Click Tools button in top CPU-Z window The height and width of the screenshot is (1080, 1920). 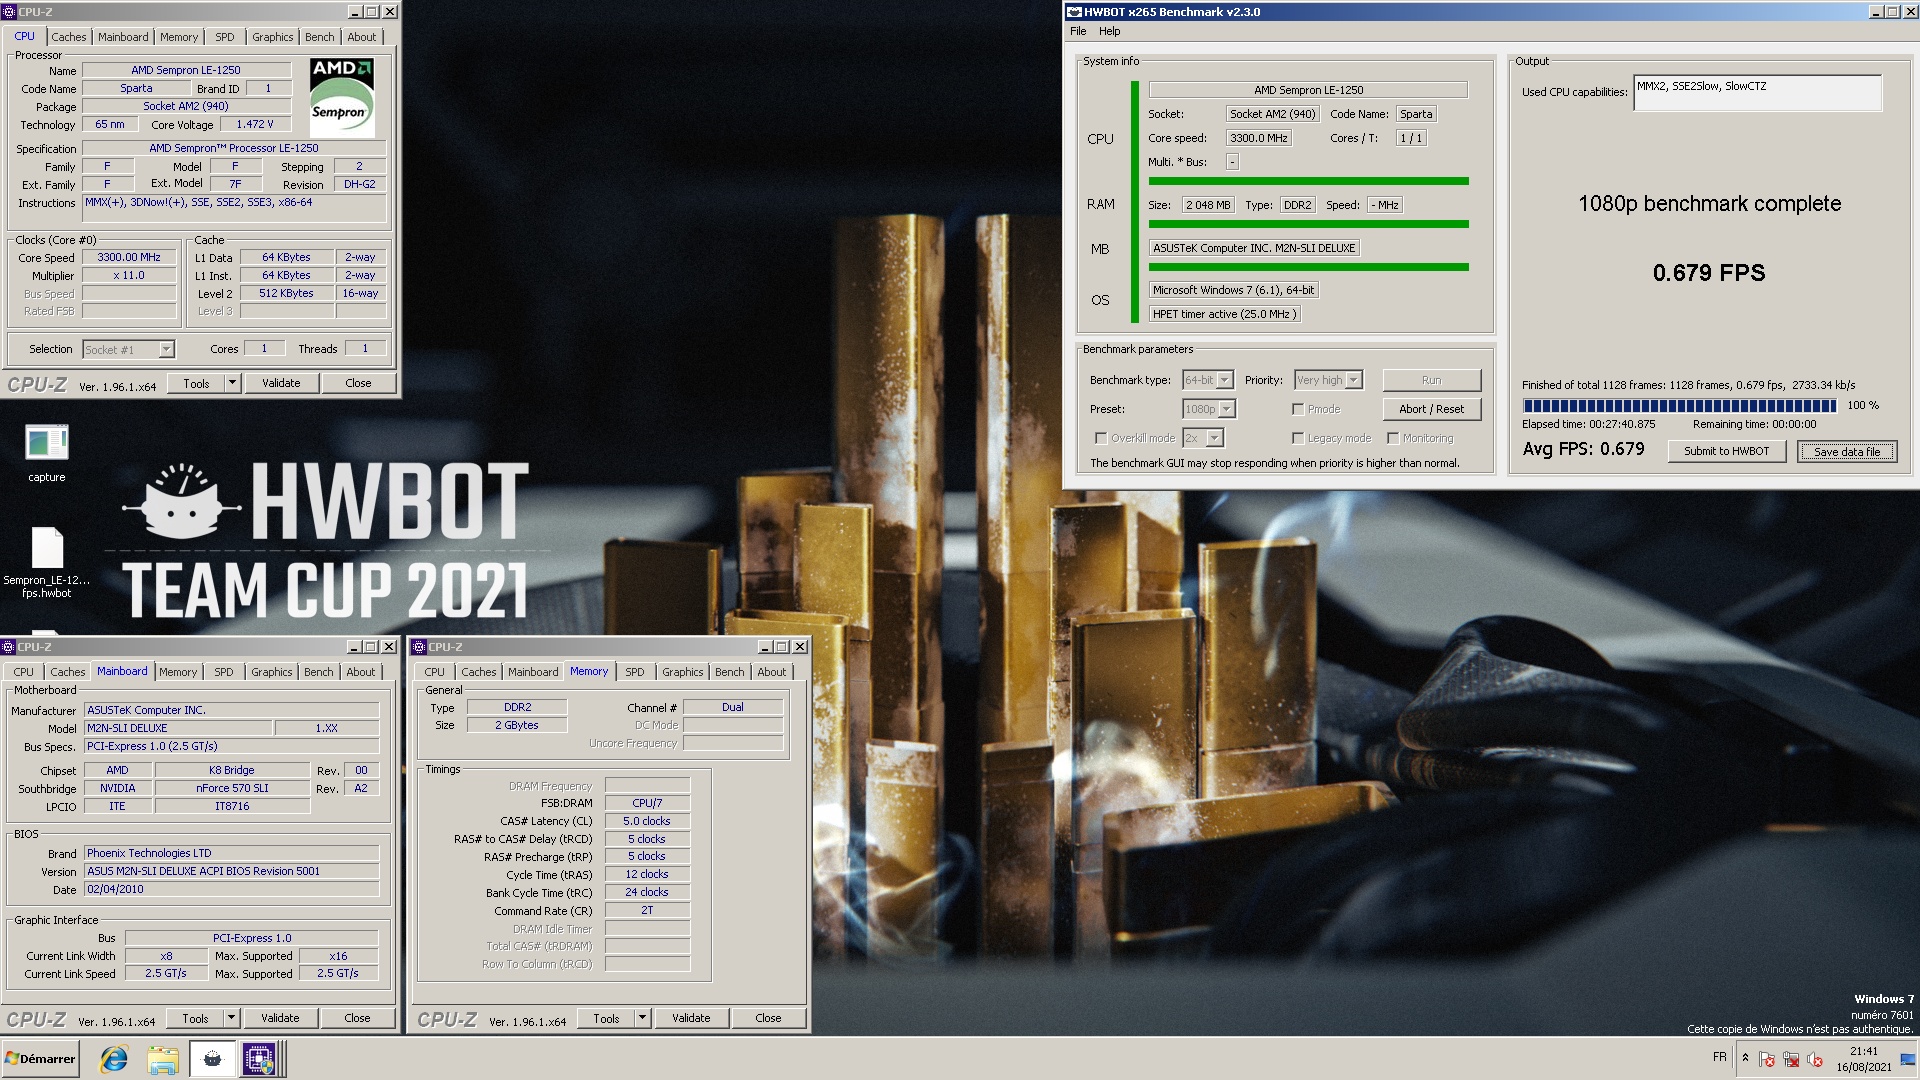[196, 383]
